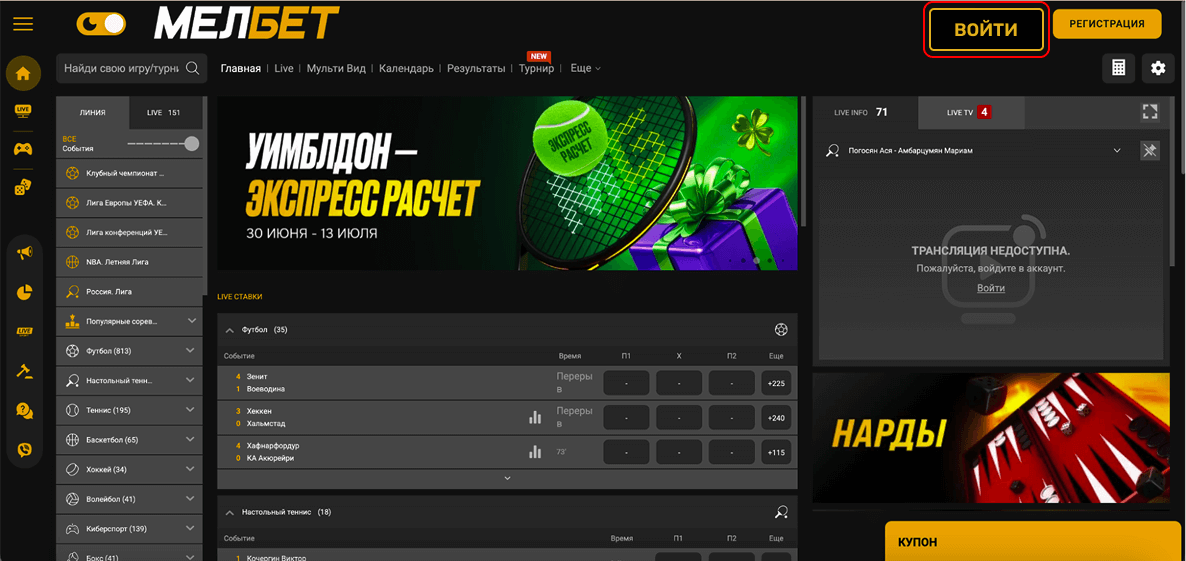Click the РЕГИСТРАЦИЯ button

click(1106, 24)
